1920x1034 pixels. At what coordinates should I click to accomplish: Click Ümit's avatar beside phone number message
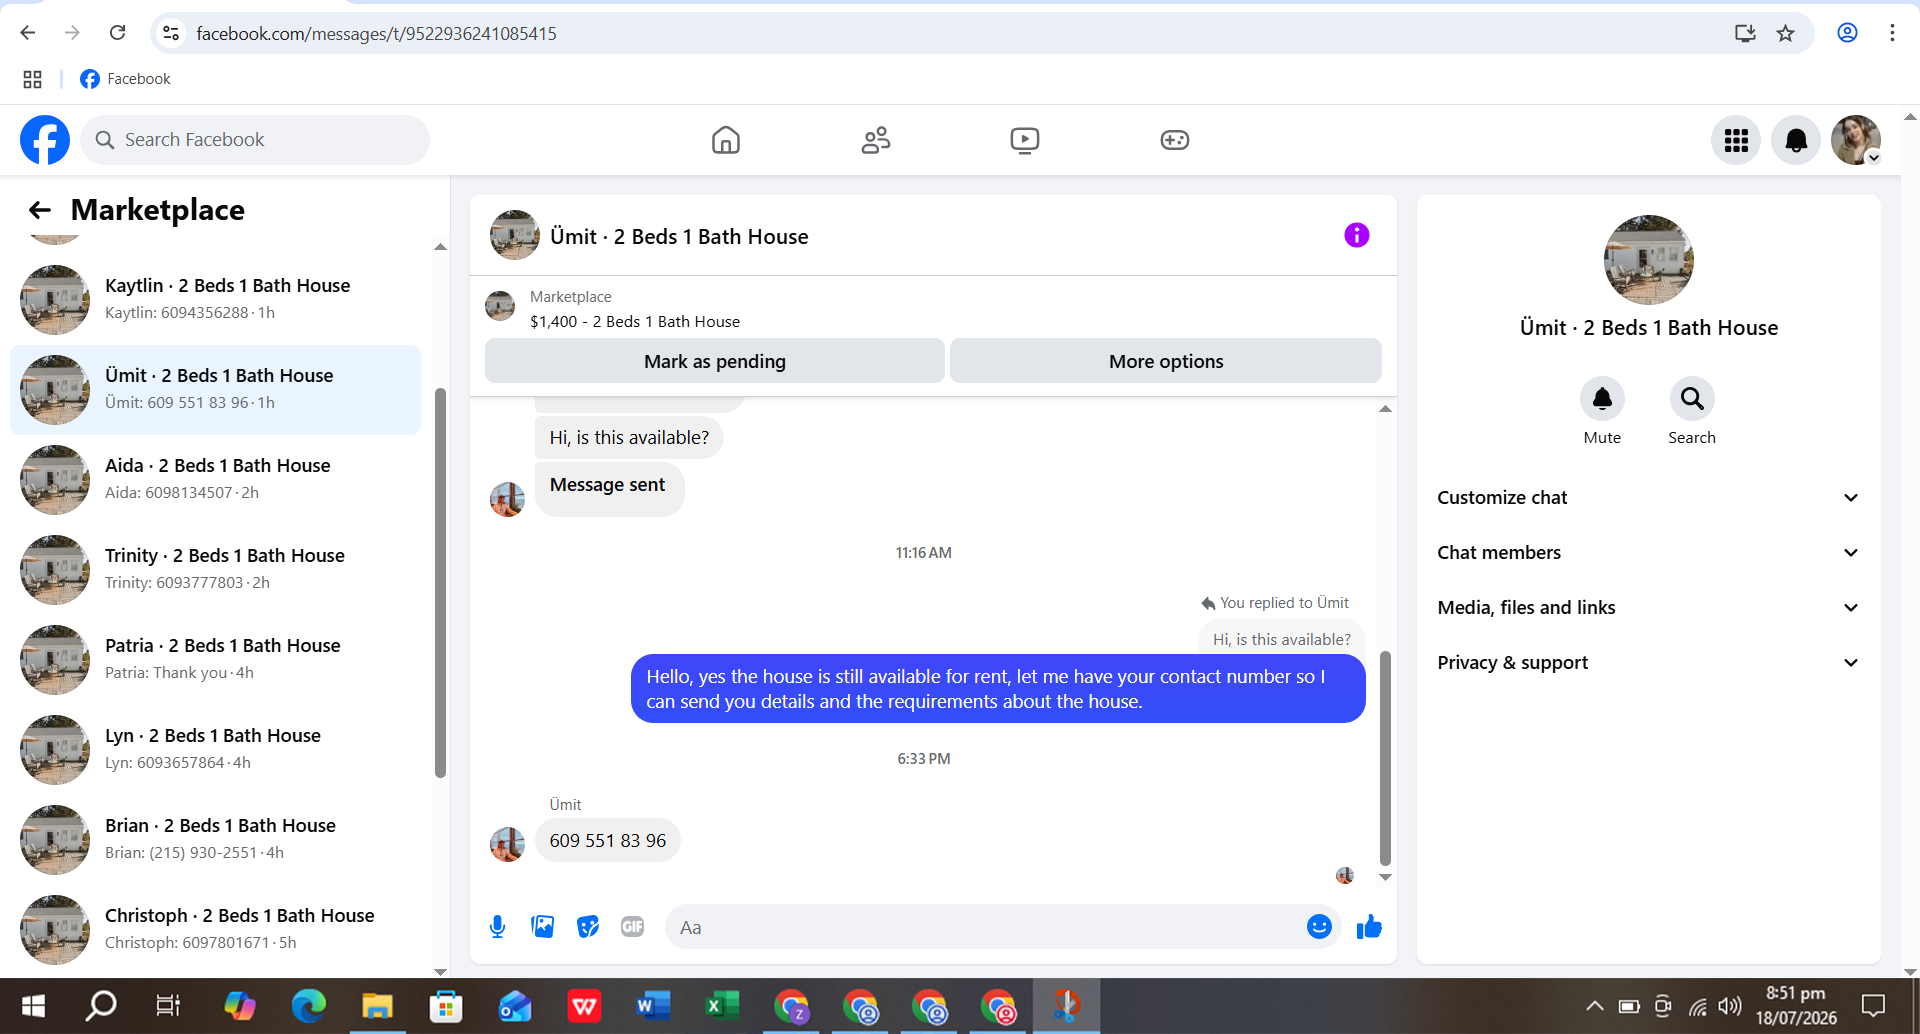point(507,844)
